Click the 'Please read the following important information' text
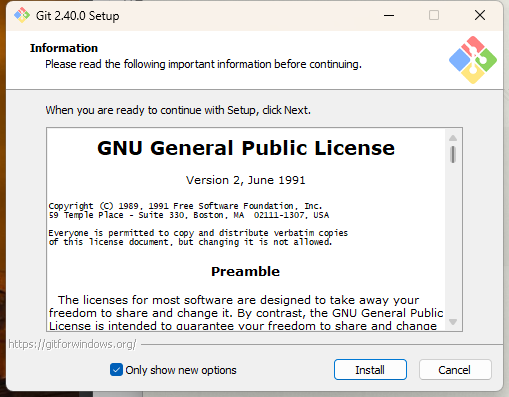This screenshot has height=397, width=509. (203, 64)
